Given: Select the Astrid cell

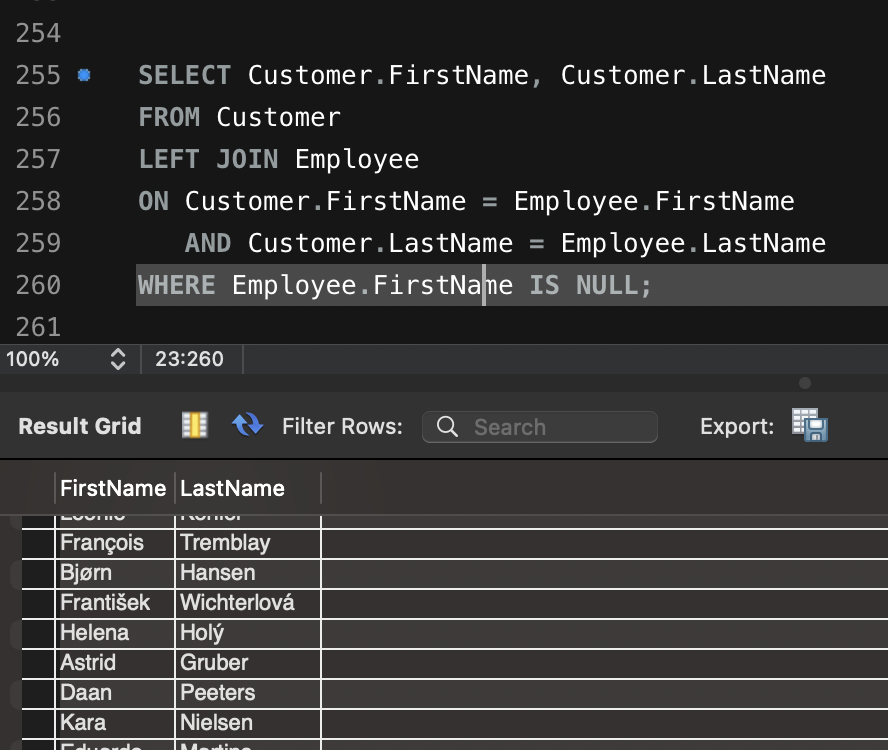Looking at the screenshot, I should click(x=115, y=663).
